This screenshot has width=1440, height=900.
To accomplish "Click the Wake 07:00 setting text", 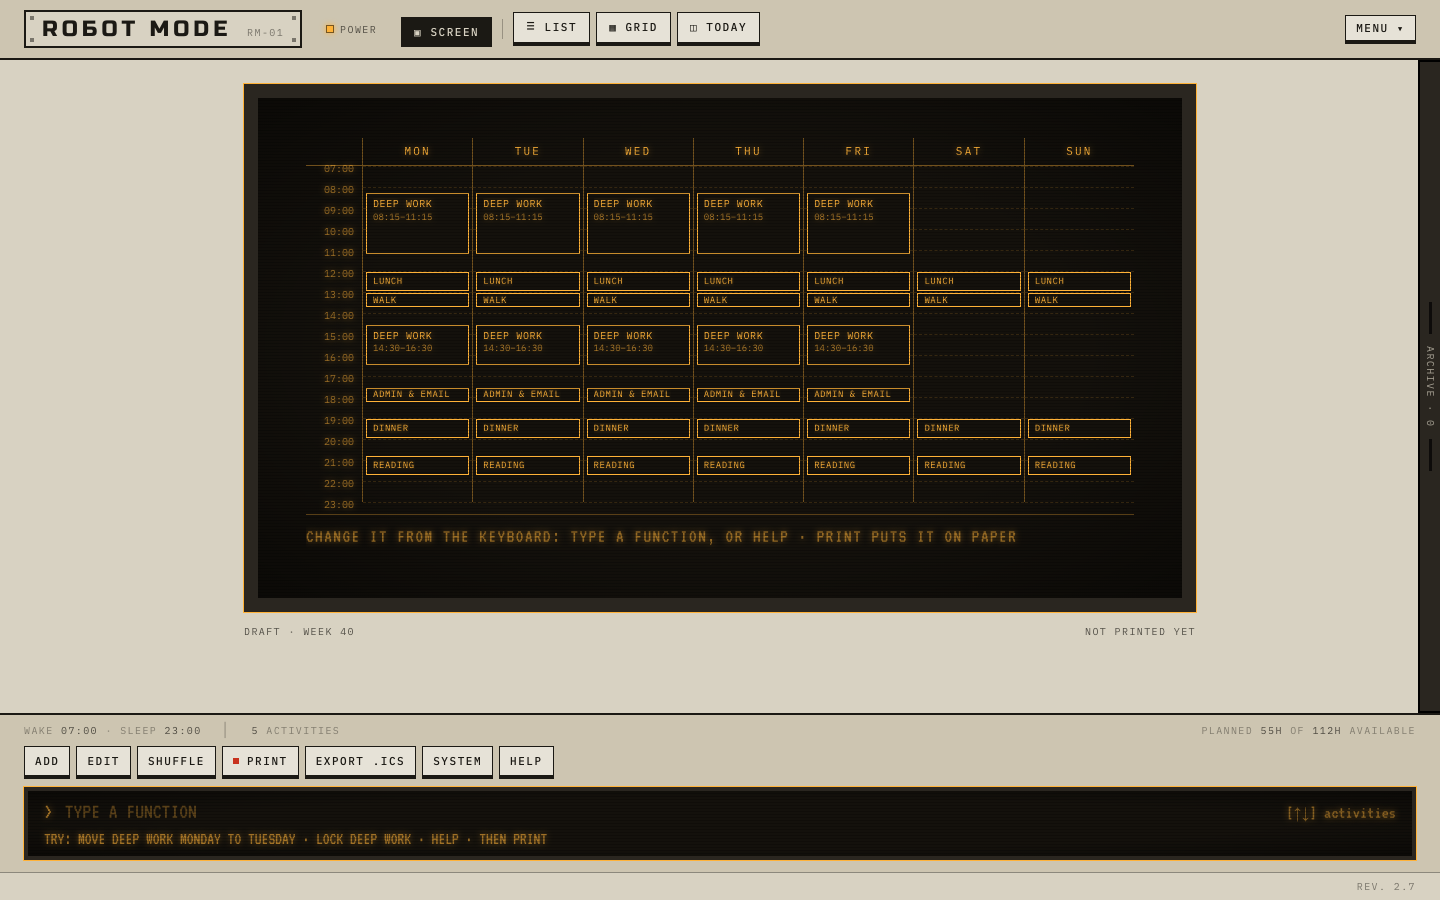I will click(61, 731).
